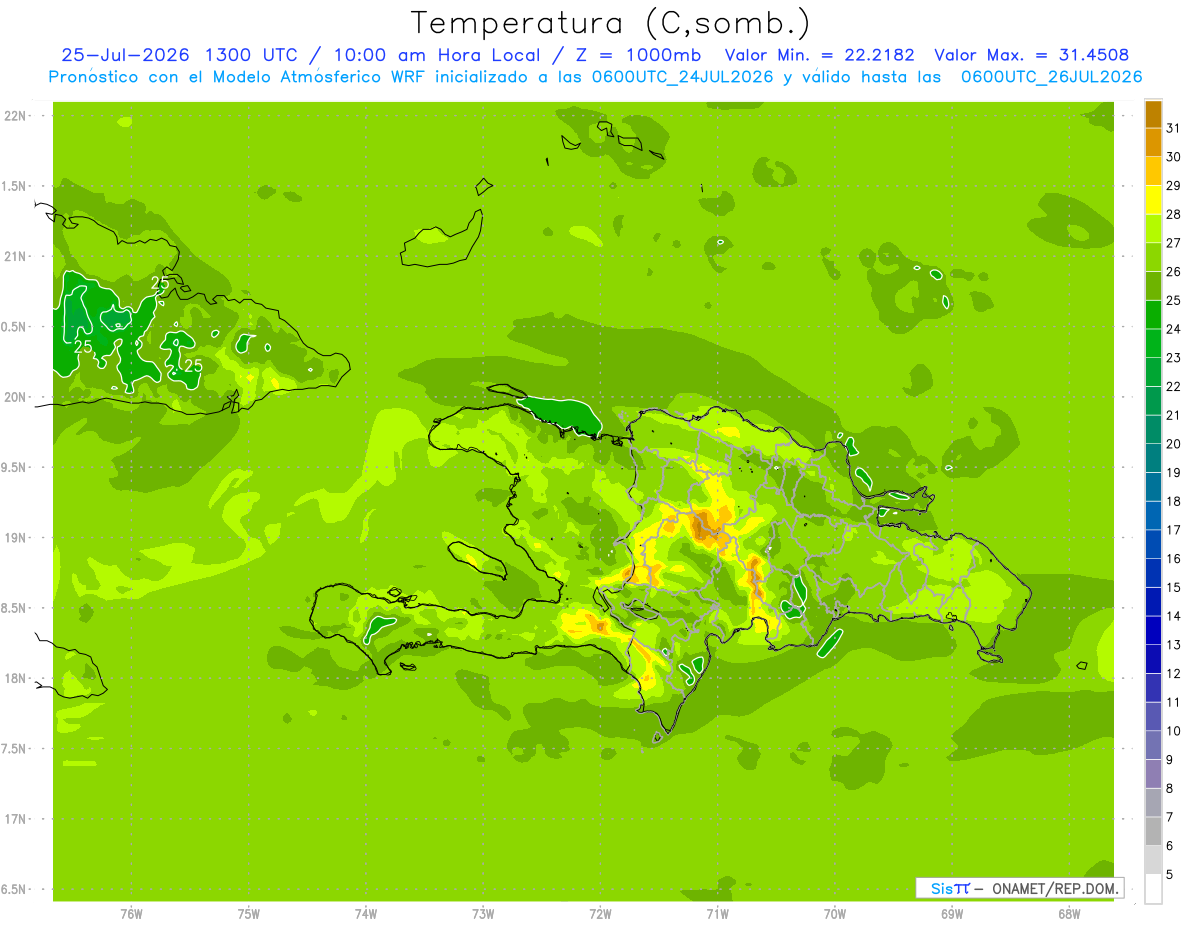Select the lime legend swatch between 27 and 28
This screenshot has width=1200, height=927.
click(1153, 229)
